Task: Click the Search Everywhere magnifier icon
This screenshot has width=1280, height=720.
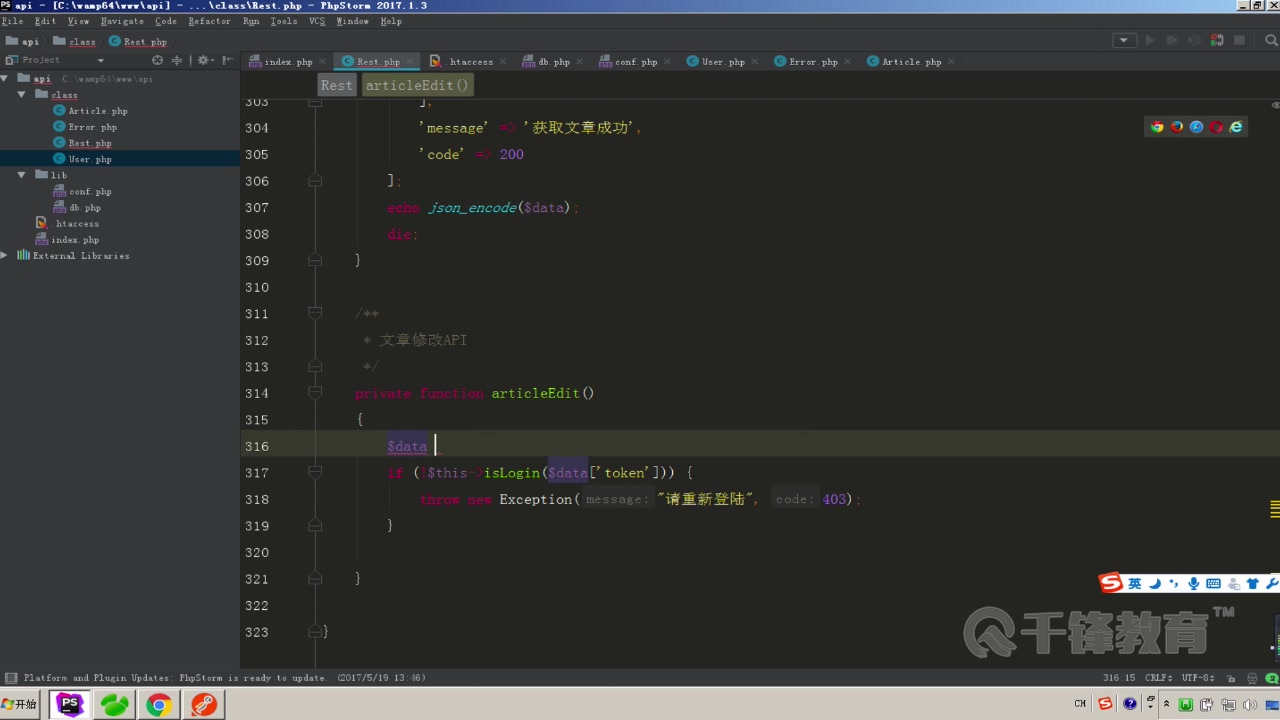Action: click(x=1271, y=41)
